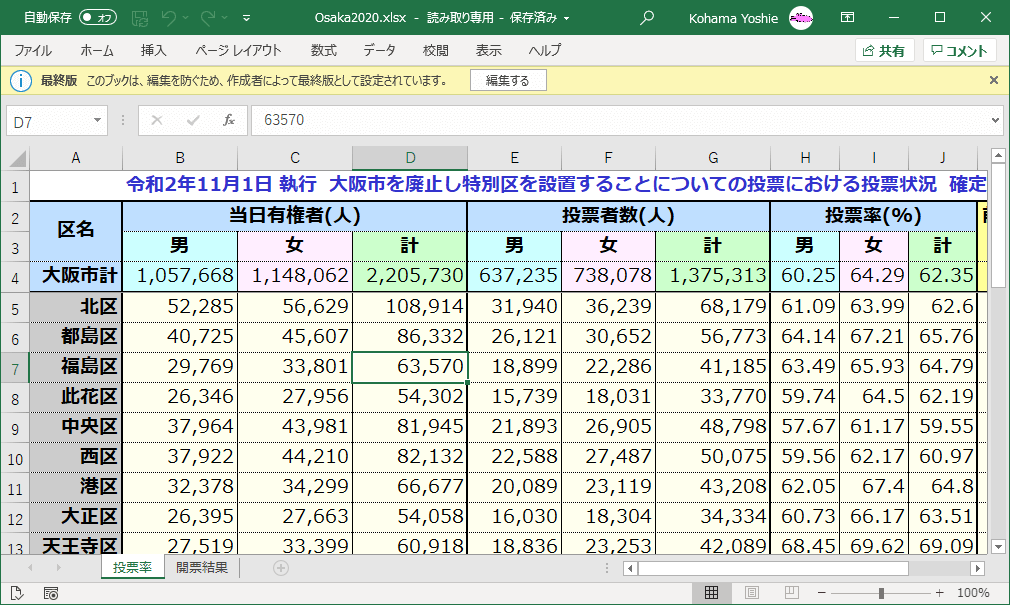Open the データ ribbon tab
Image resolution: width=1010 pixels, height=605 pixels.
coord(378,49)
